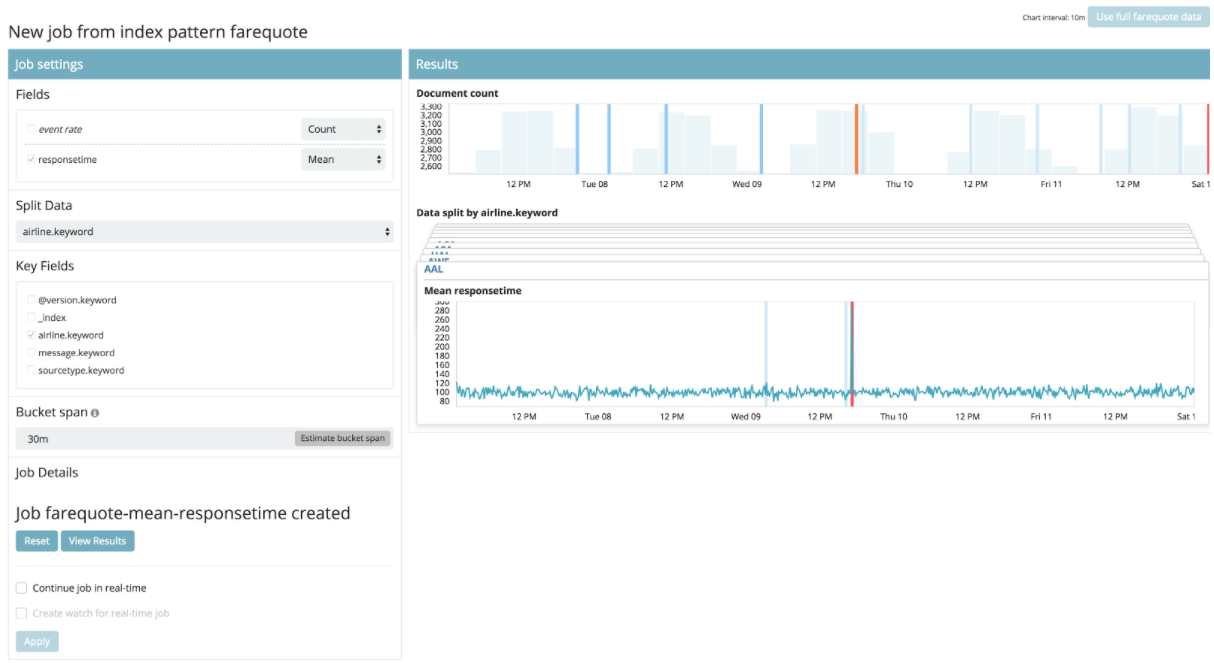The width and height of the screenshot is (1214, 664).
Task: Expand the Split Data airline.keyword dropdown
Action: pyautogui.click(x=204, y=232)
